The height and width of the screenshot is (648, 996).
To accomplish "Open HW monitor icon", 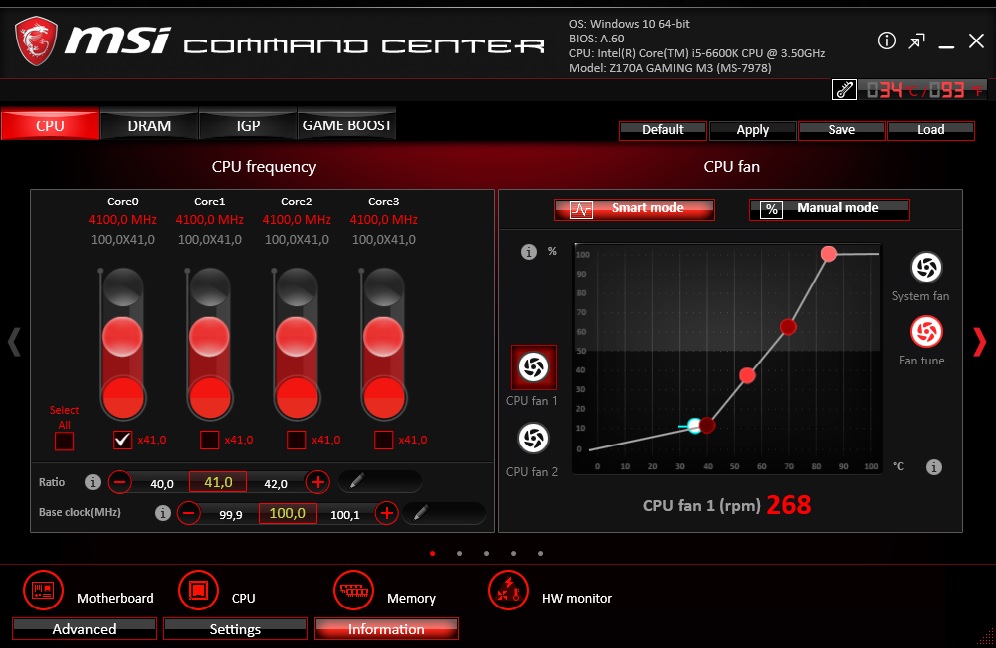I will (508, 590).
